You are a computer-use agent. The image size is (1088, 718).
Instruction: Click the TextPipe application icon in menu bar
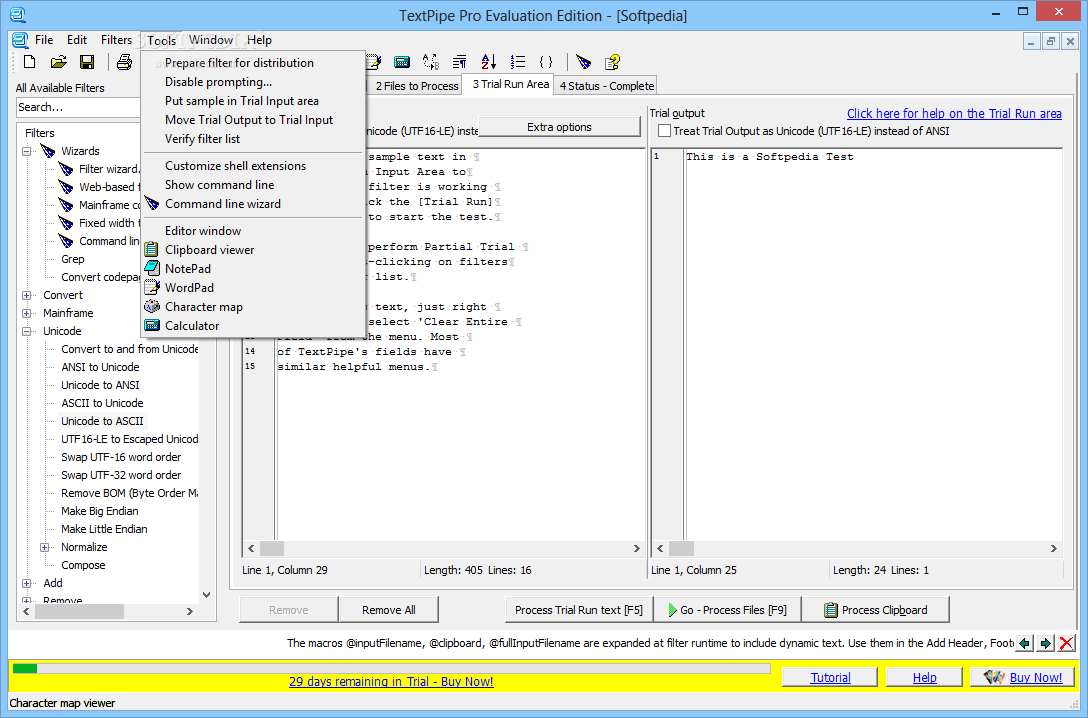(20, 40)
